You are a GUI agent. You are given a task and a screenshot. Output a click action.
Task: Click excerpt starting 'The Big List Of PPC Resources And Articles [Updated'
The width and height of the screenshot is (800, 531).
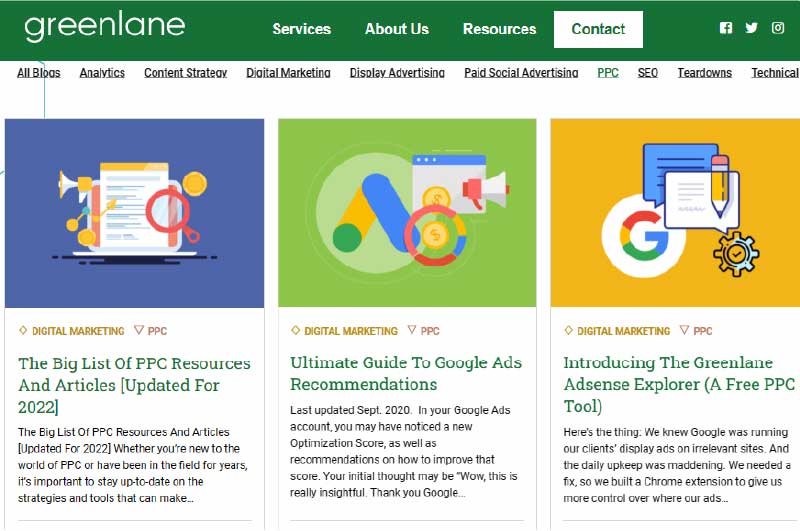(x=133, y=465)
